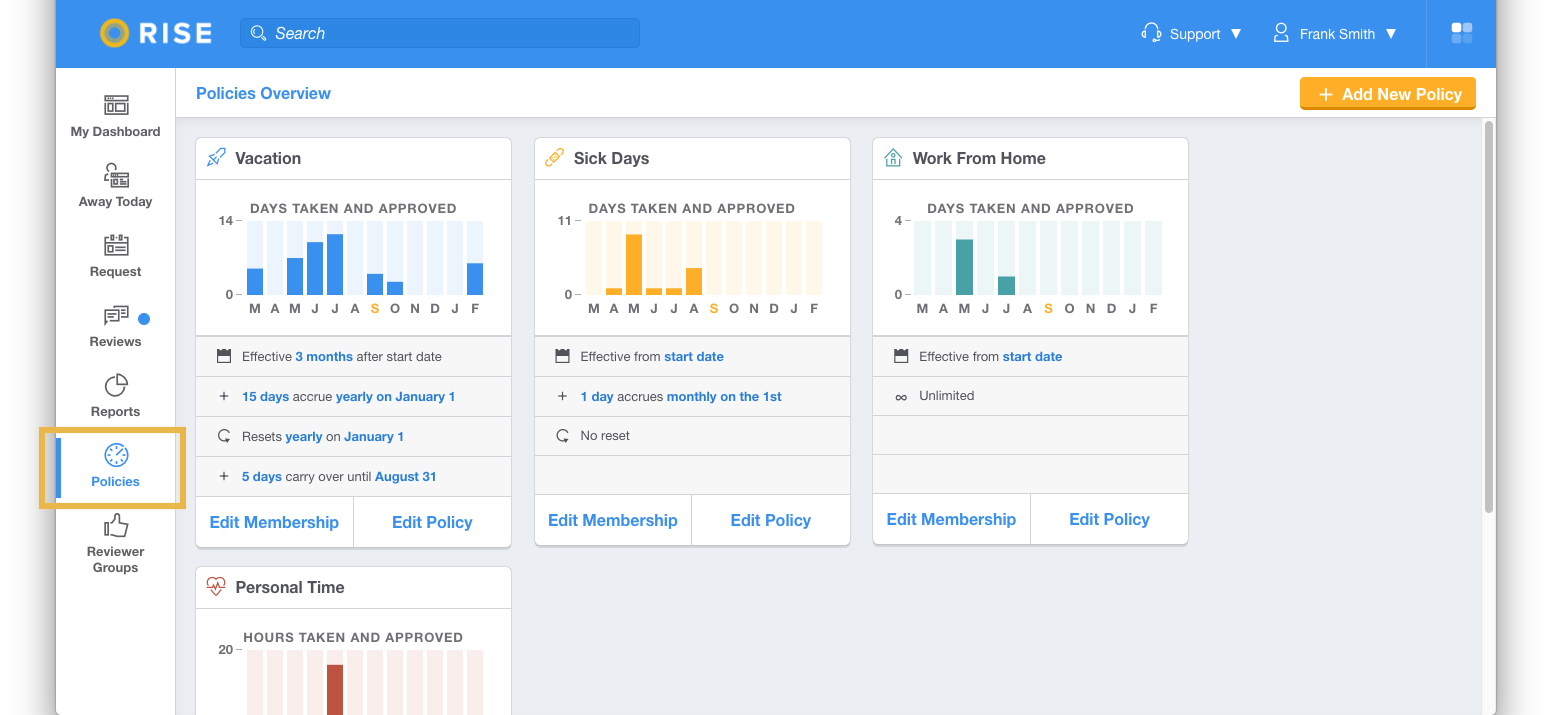1552x715 pixels.
Task: Click '1 day' accrual link in Sick Days
Action: click(597, 396)
